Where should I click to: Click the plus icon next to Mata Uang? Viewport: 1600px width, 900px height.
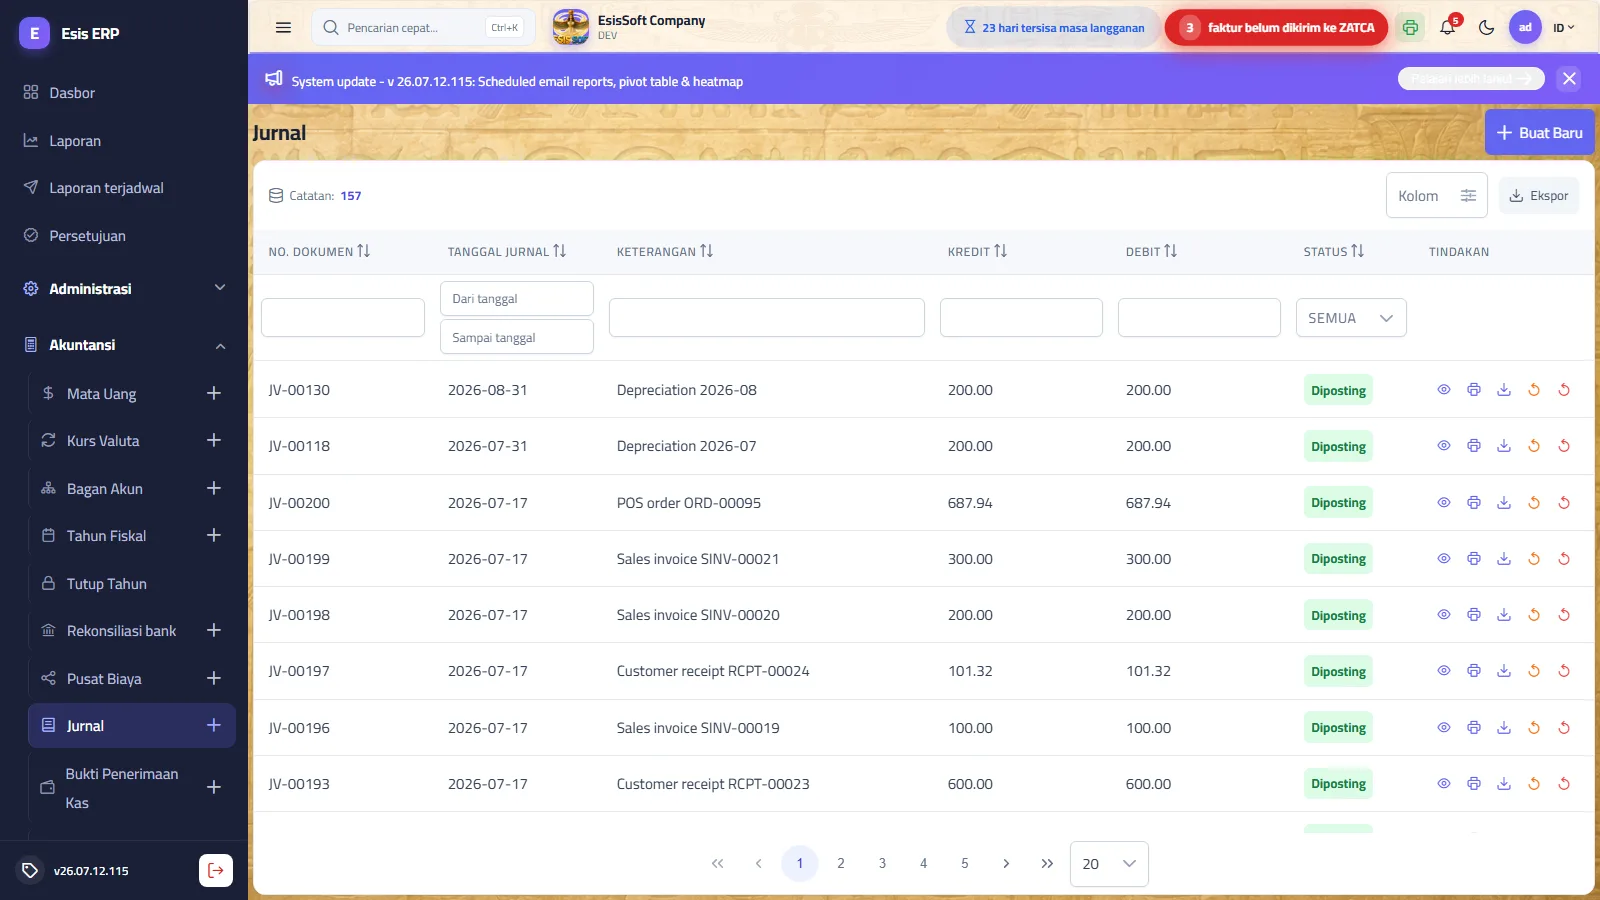coord(213,393)
